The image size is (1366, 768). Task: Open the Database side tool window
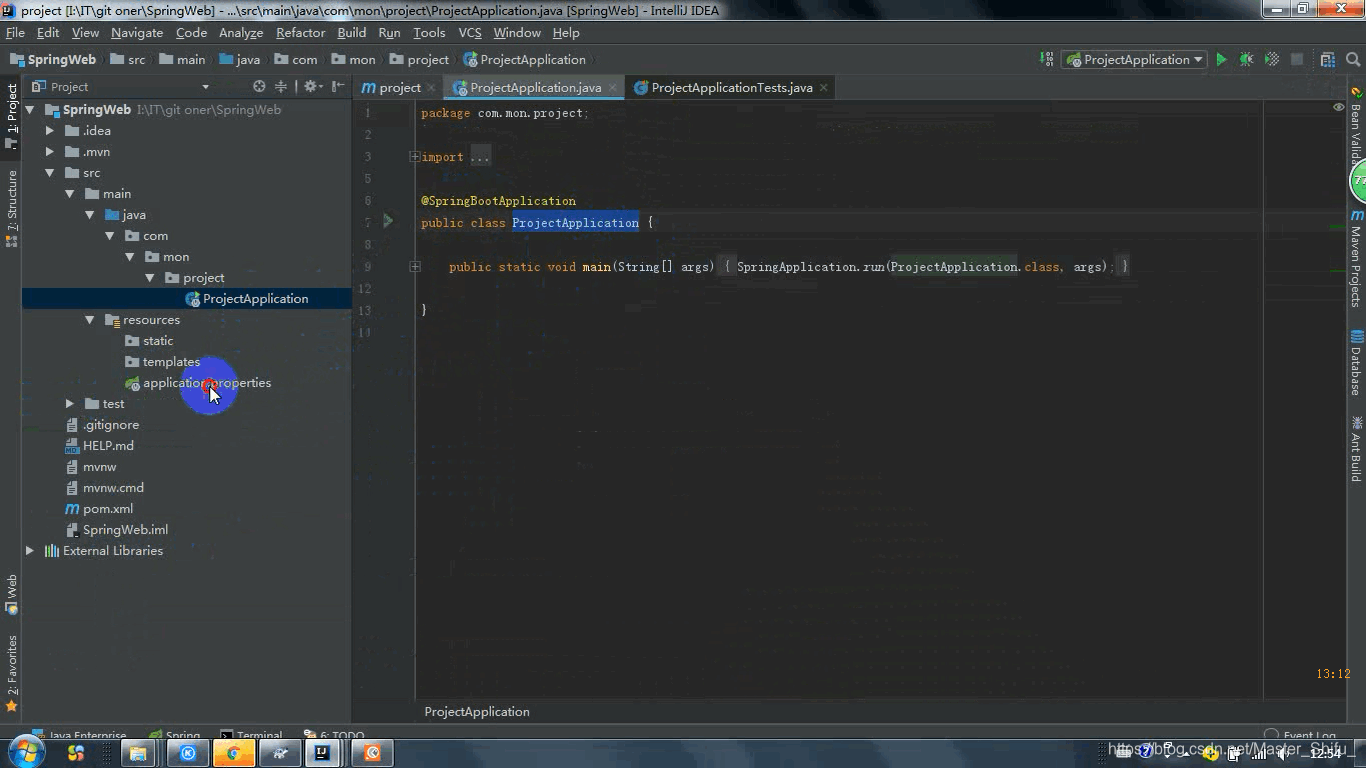[x=1357, y=362]
